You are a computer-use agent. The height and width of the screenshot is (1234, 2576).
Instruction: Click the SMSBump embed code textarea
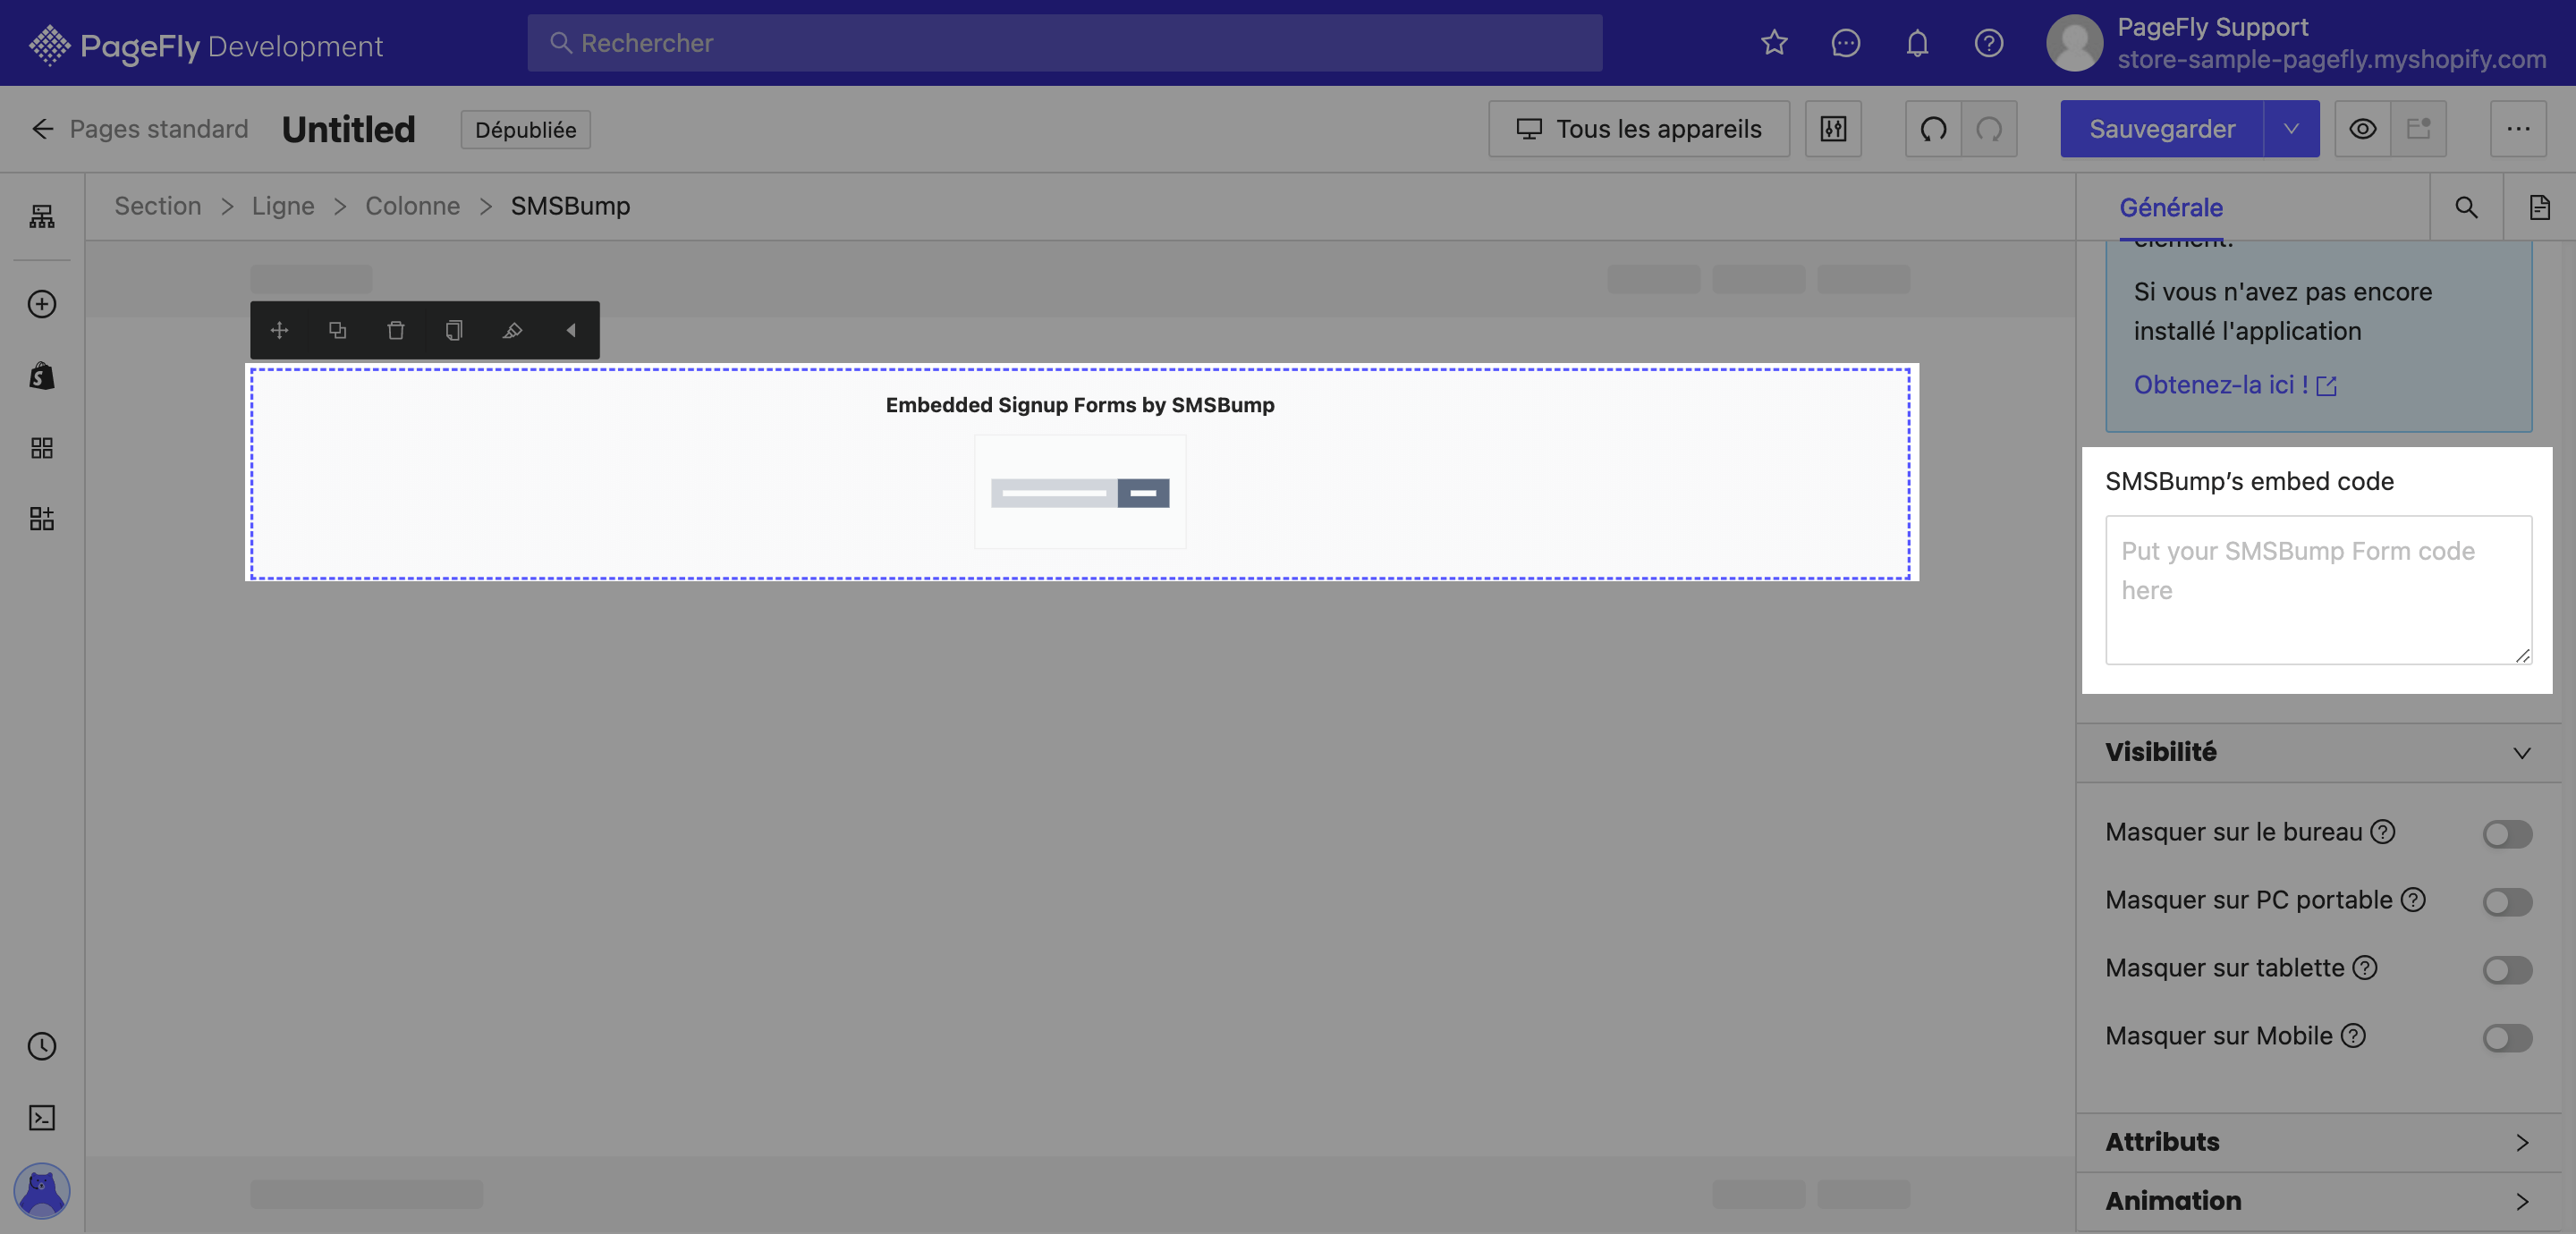click(2318, 589)
